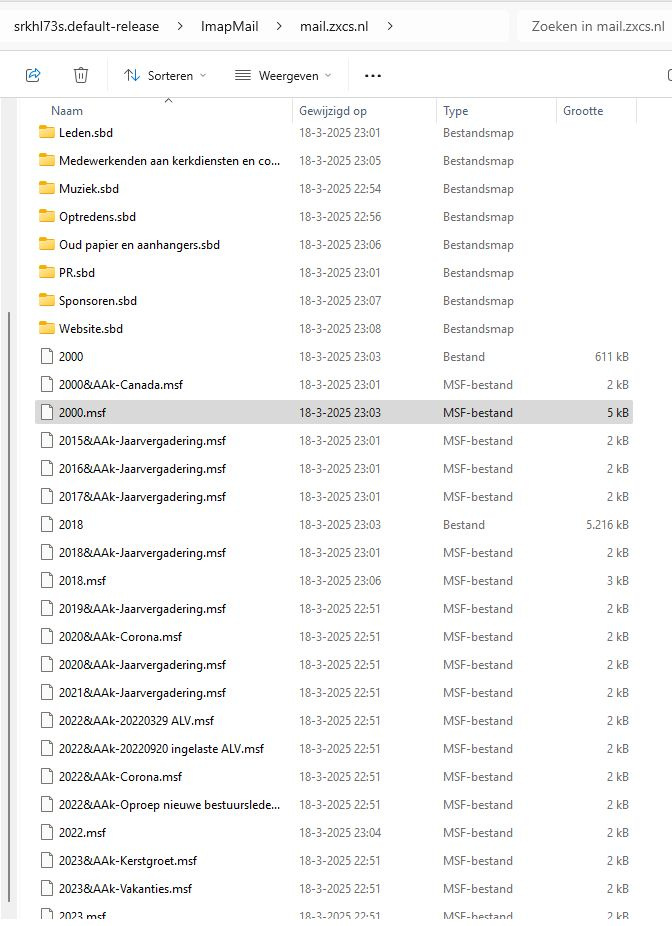The image size is (672, 926).
Task: Click the file icon of 2018 (5.216 kB)
Action: (x=47, y=524)
